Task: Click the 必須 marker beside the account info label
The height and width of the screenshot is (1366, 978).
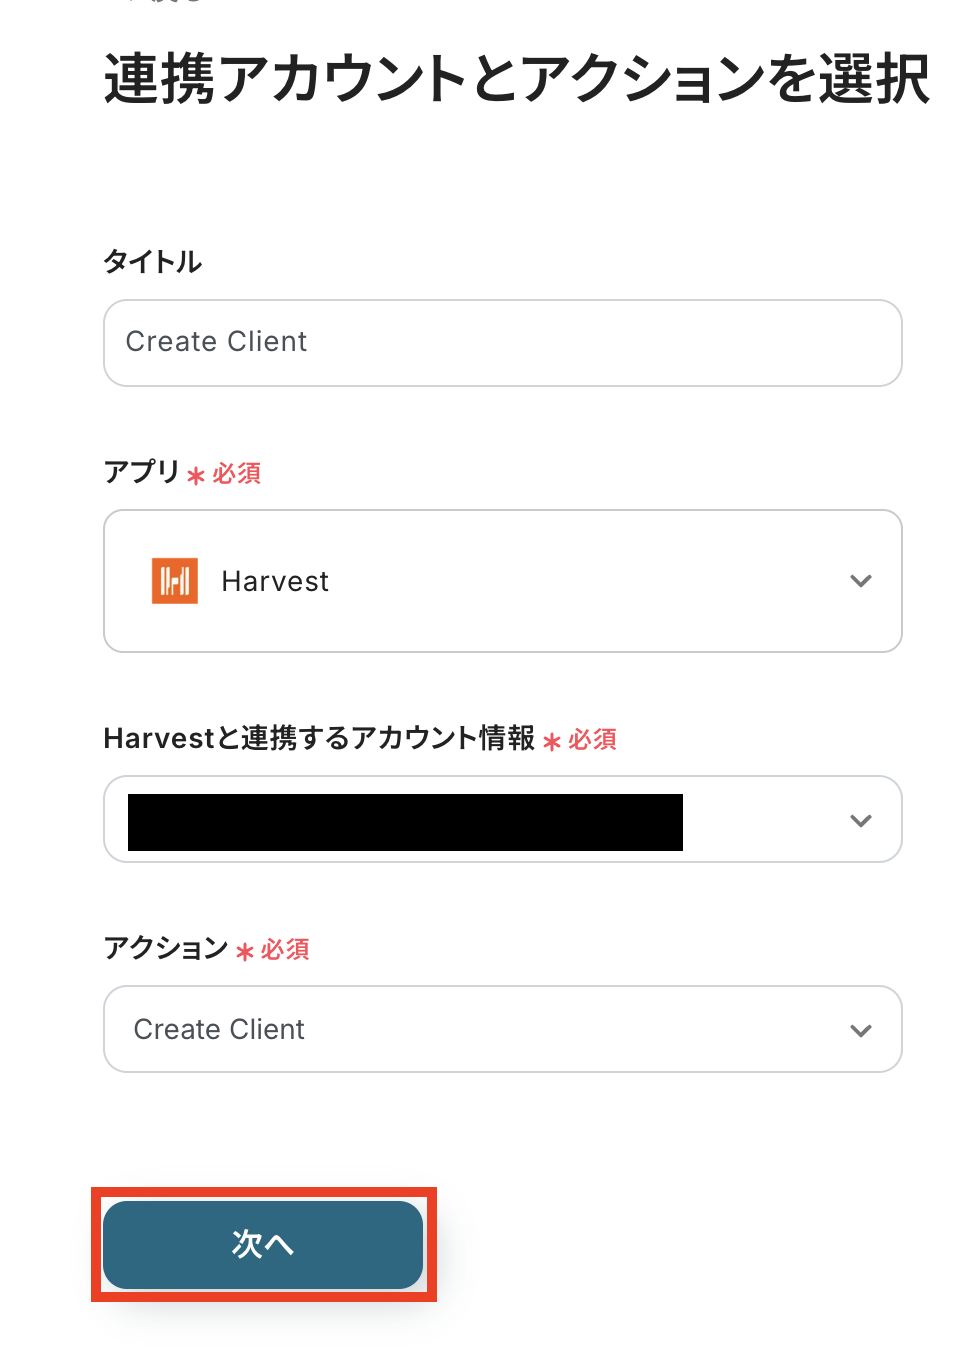Action: [x=593, y=739]
